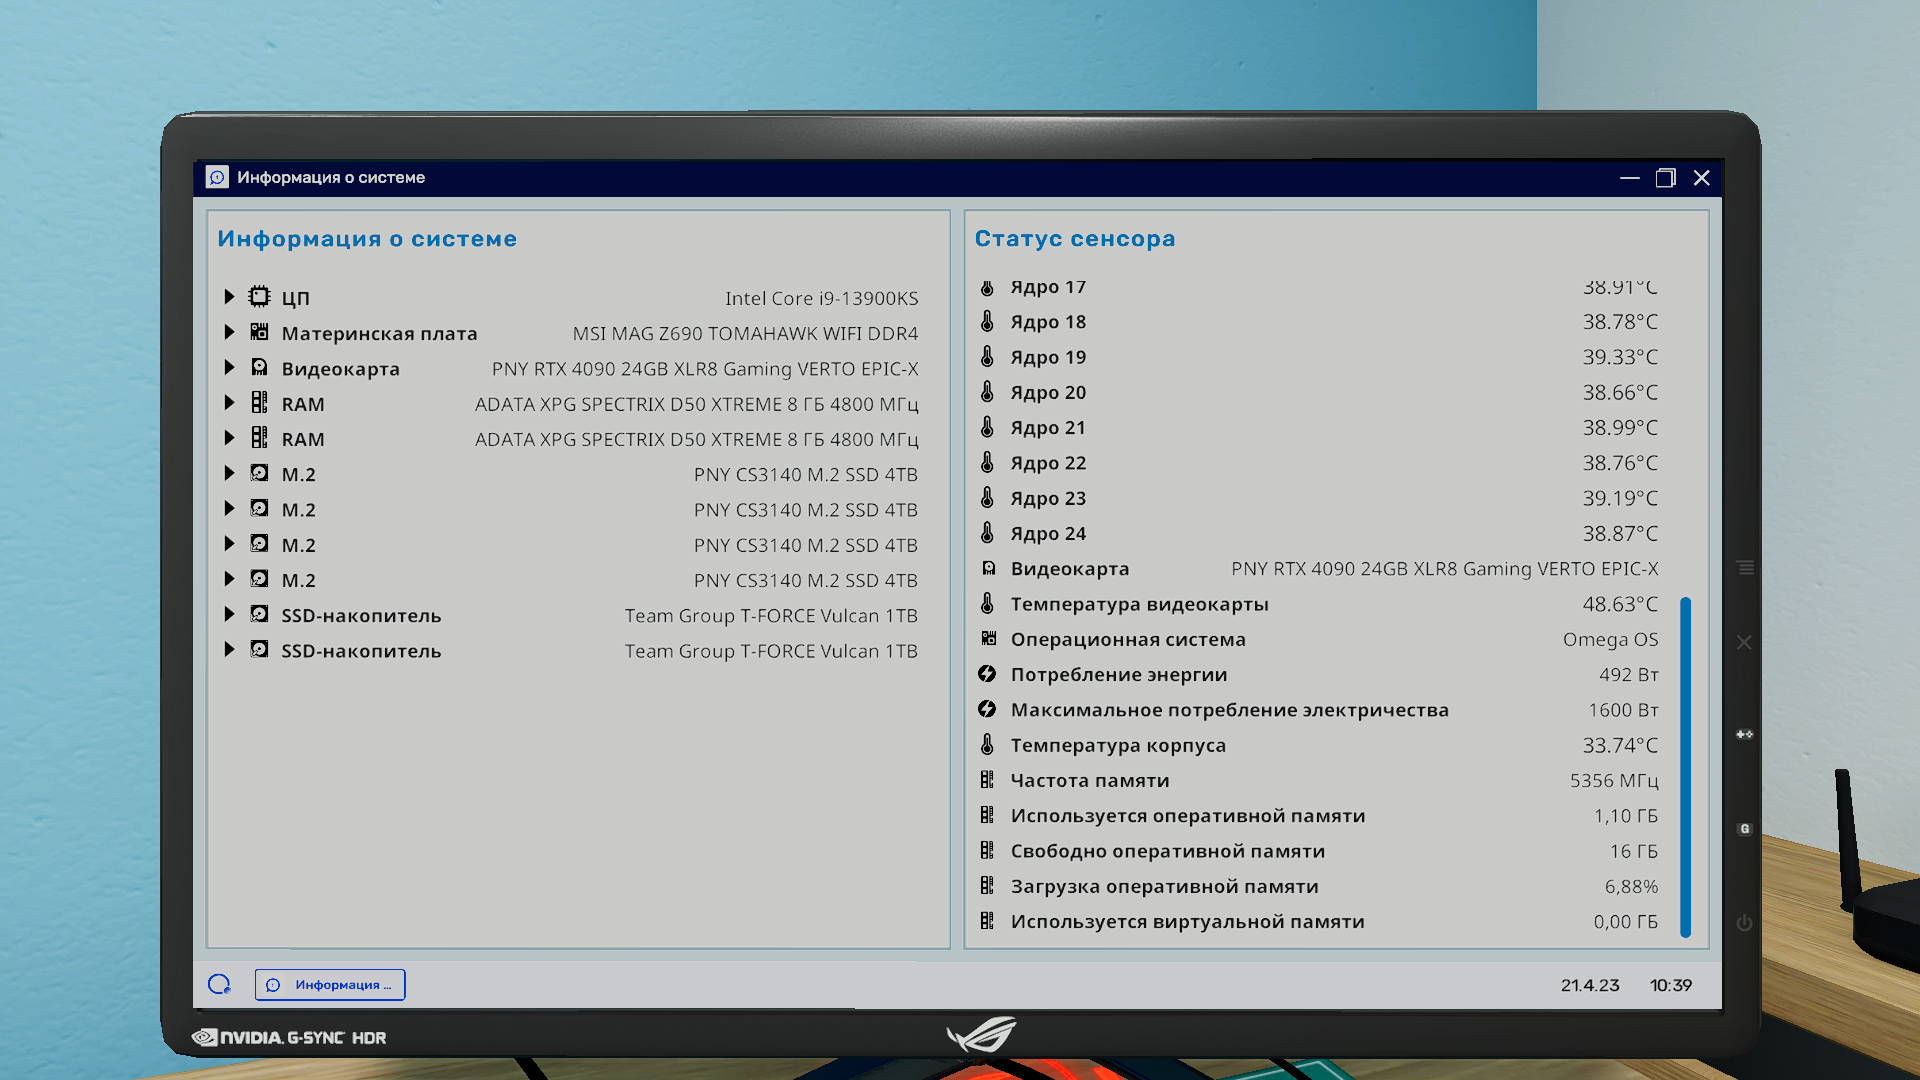Click the thermometer icon next to Ядро 20
1920x1080 pixels.
click(987, 392)
